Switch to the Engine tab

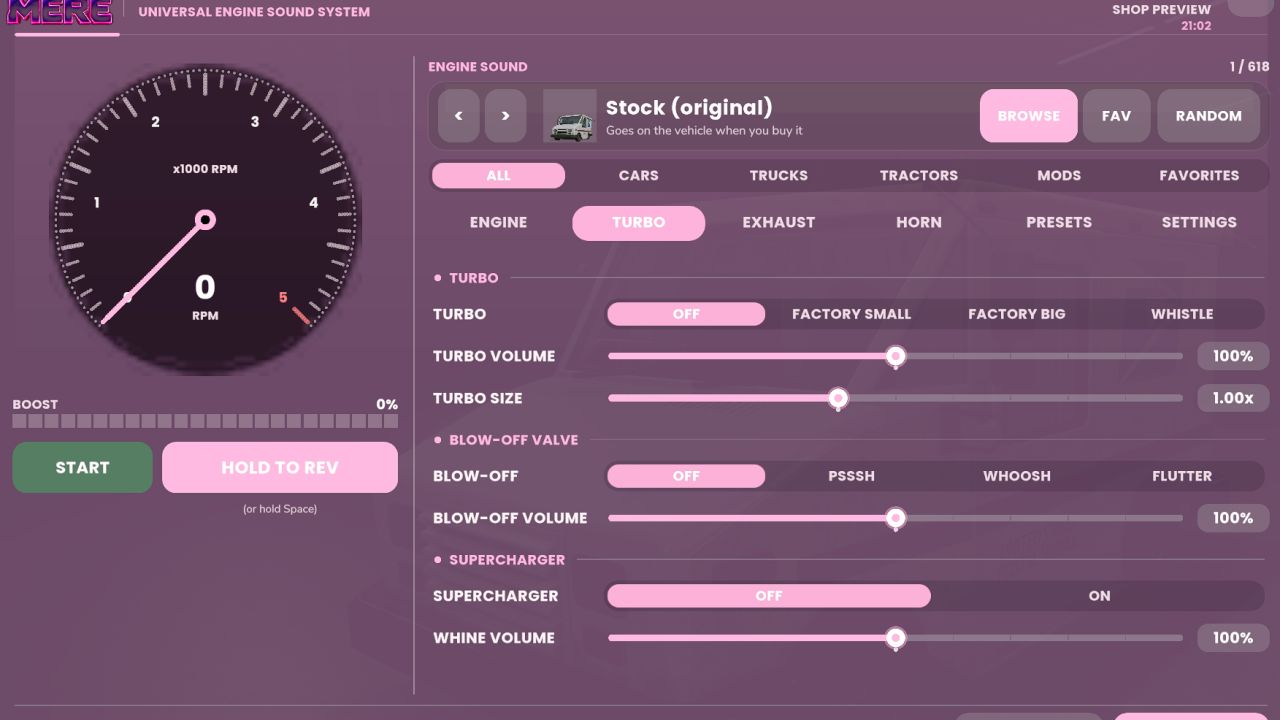tap(498, 223)
